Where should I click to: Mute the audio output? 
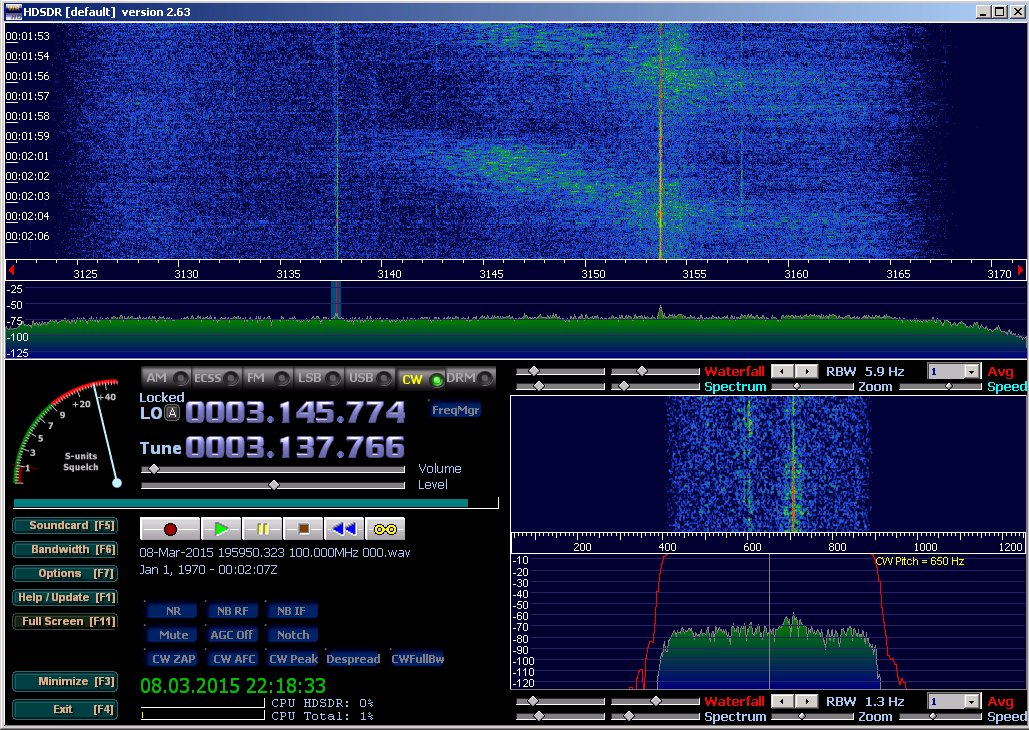pos(173,635)
